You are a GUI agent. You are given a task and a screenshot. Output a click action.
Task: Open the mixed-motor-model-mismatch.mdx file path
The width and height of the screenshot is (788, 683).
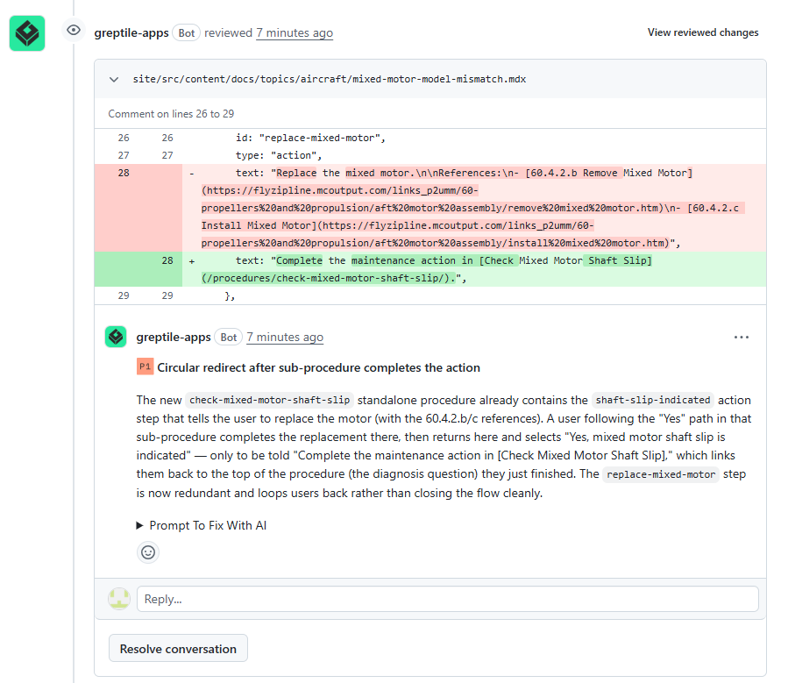329,79
